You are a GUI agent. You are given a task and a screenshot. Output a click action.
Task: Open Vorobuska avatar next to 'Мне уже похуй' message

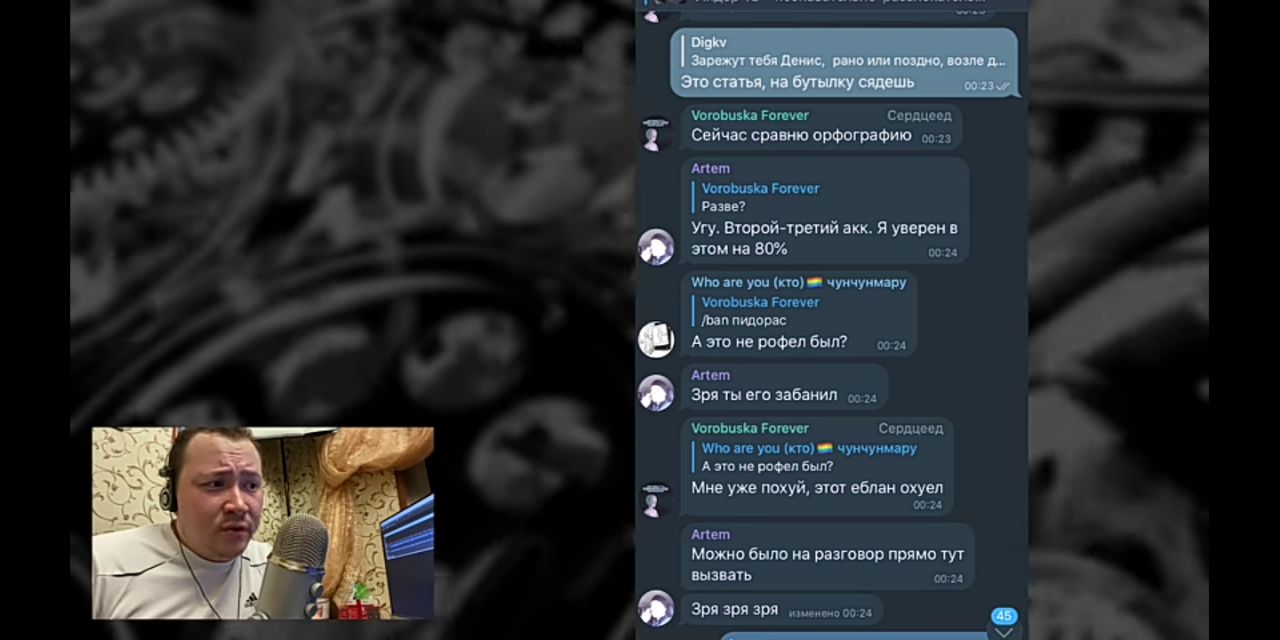[656, 499]
